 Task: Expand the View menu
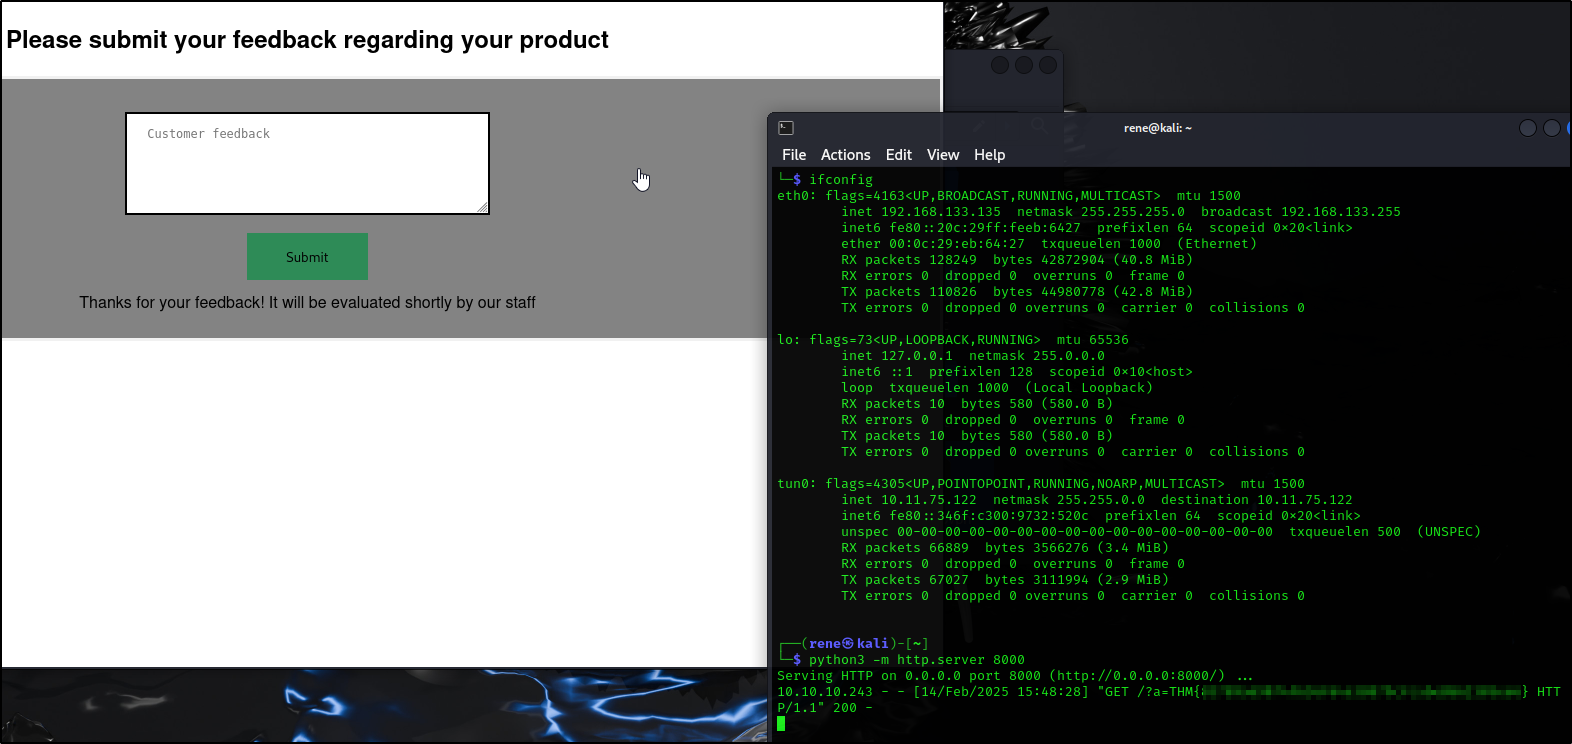point(942,155)
